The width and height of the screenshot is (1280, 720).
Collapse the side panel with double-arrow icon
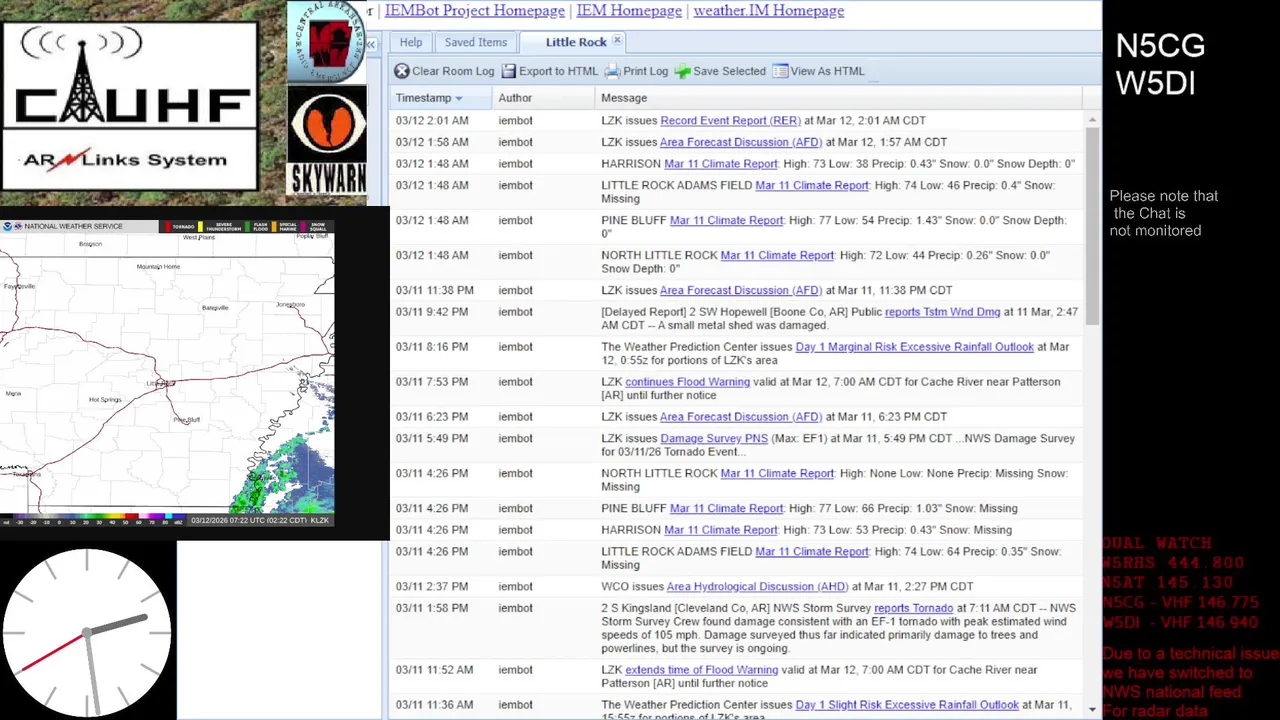370,45
